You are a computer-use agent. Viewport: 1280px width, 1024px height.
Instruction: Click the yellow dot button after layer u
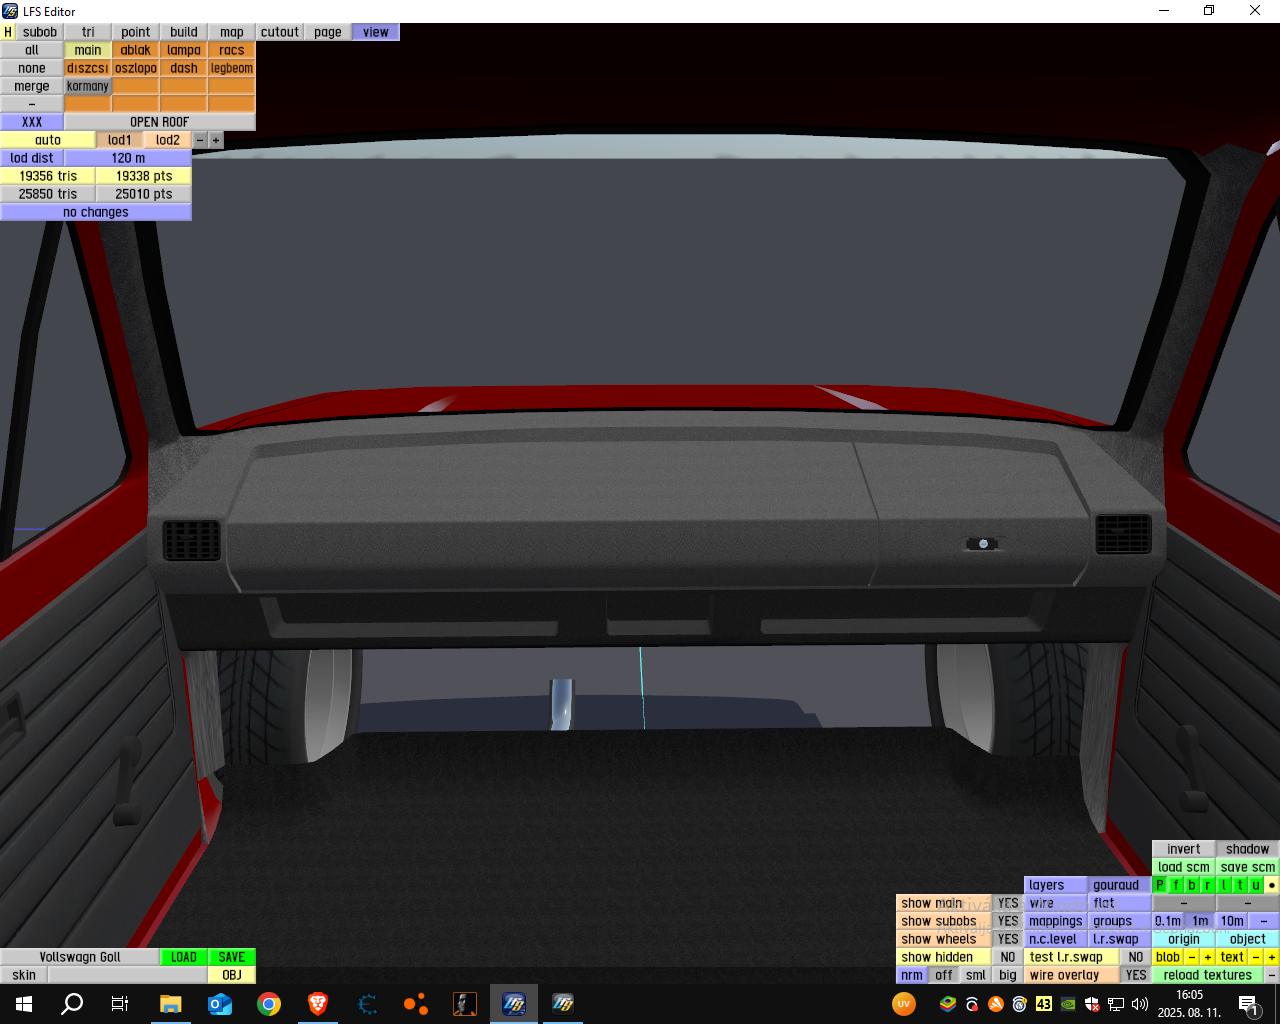click(x=1272, y=885)
